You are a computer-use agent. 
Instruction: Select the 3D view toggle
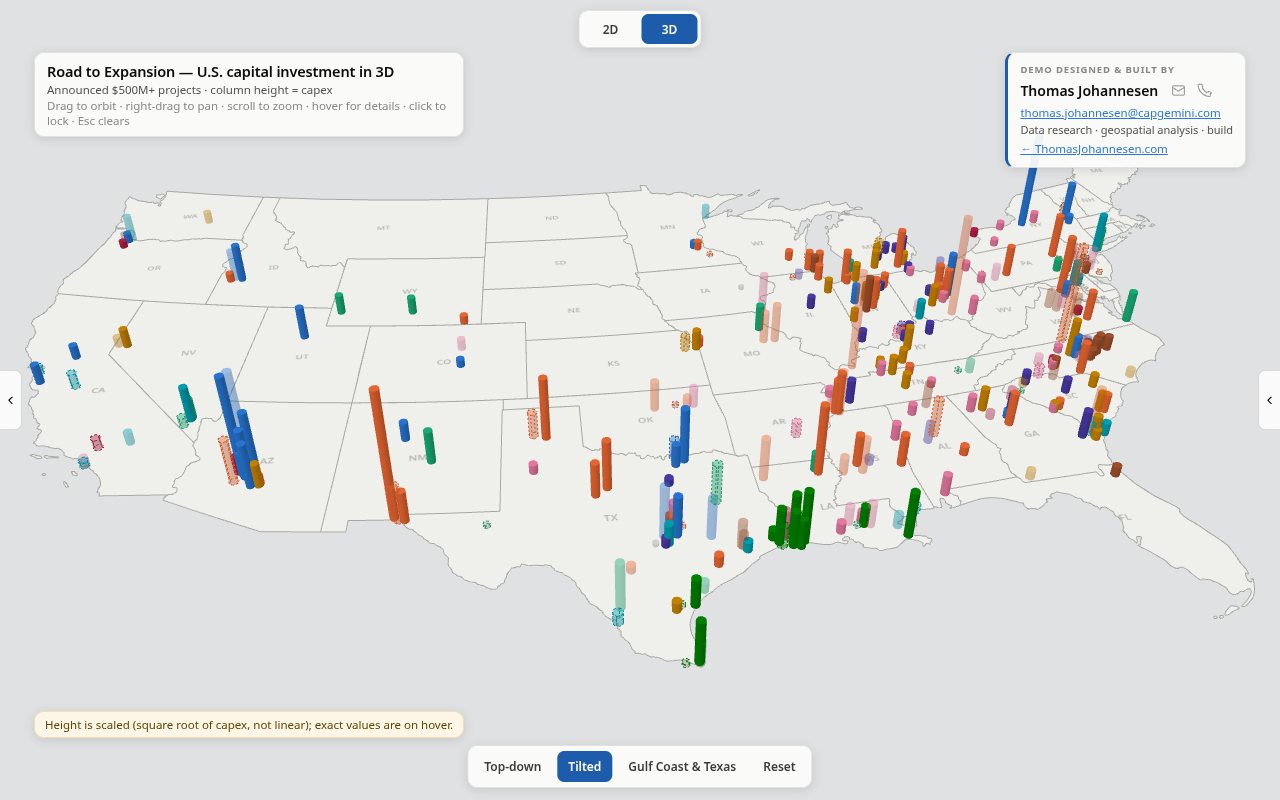click(x=669, y=29)
